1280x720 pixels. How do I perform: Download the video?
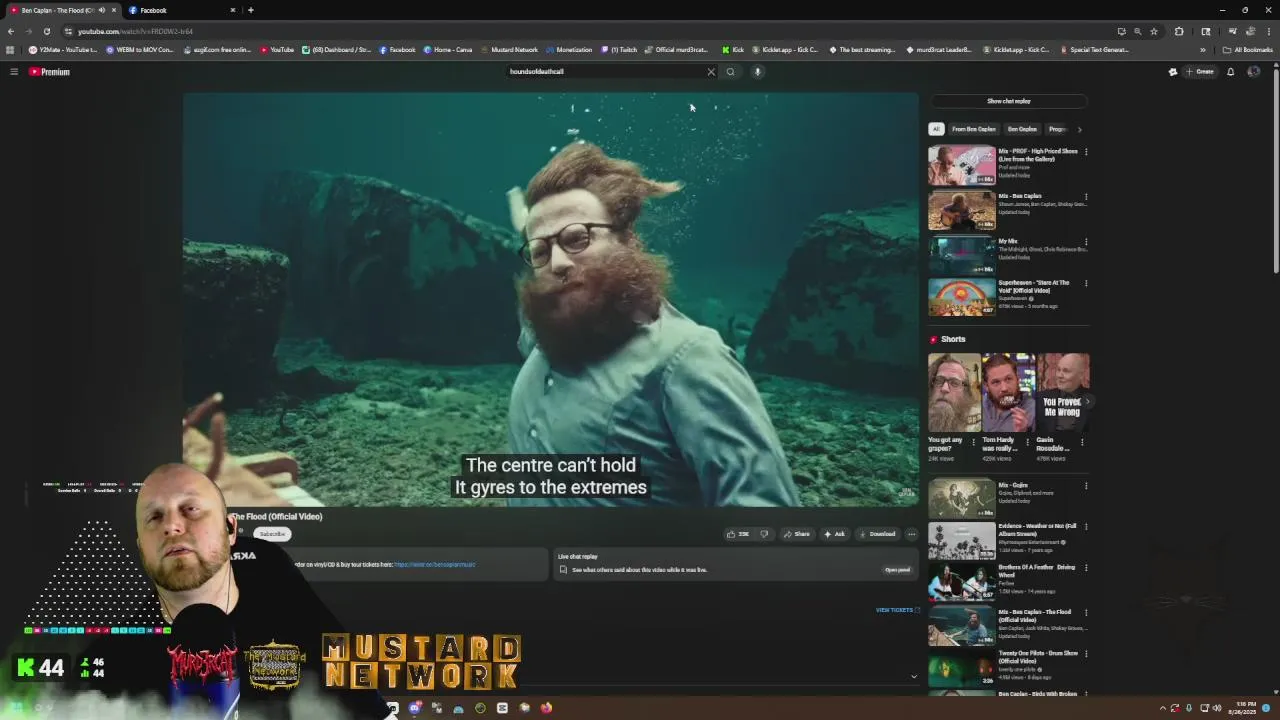tap(878, 534)
